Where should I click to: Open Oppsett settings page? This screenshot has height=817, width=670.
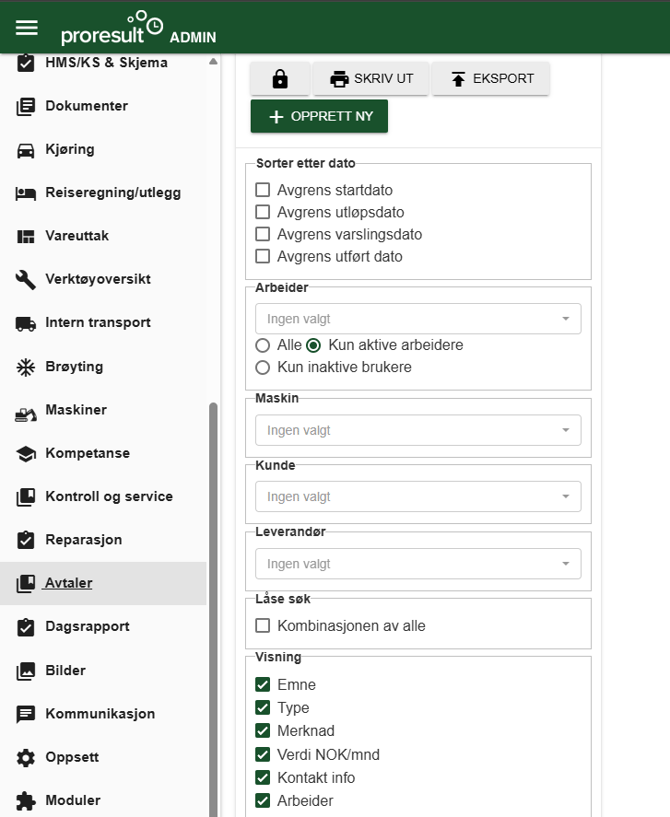(x=103, y=757)
